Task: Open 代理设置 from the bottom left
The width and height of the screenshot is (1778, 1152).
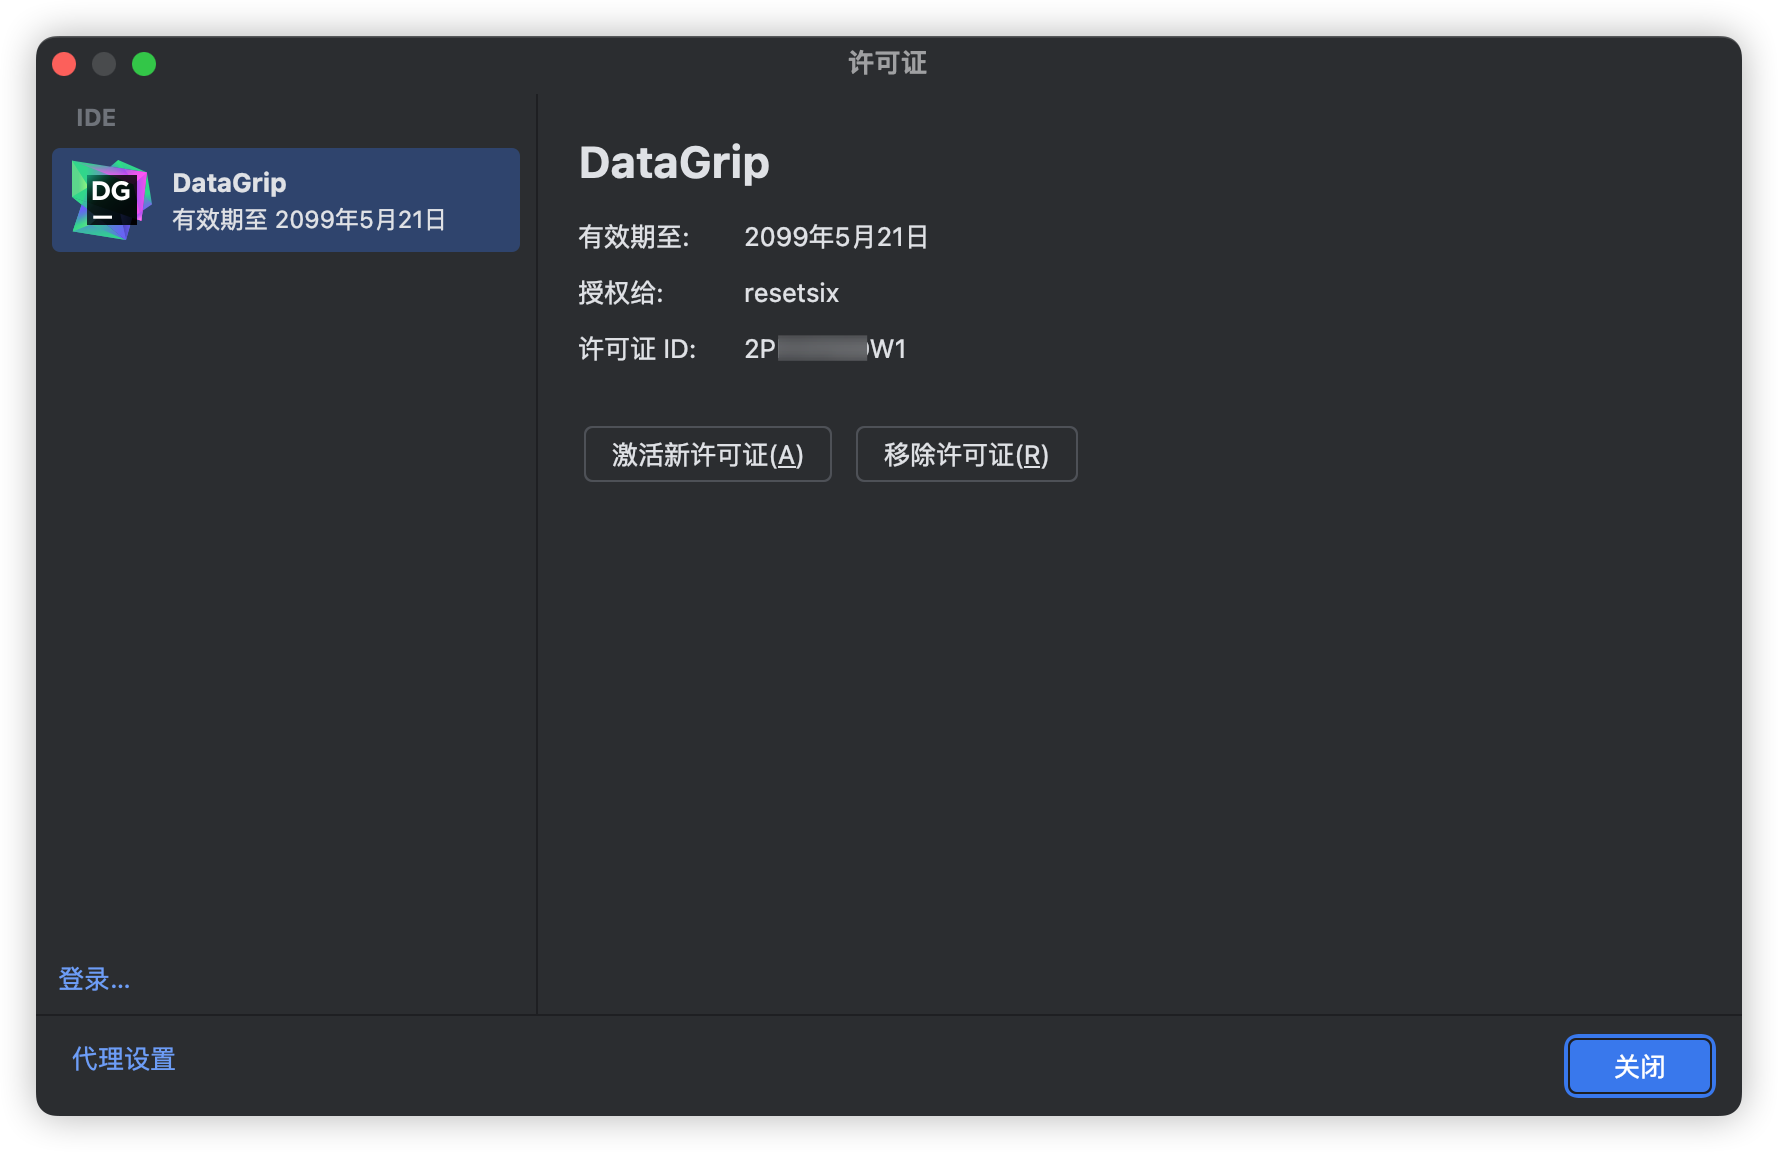Action: (122, 1058)
